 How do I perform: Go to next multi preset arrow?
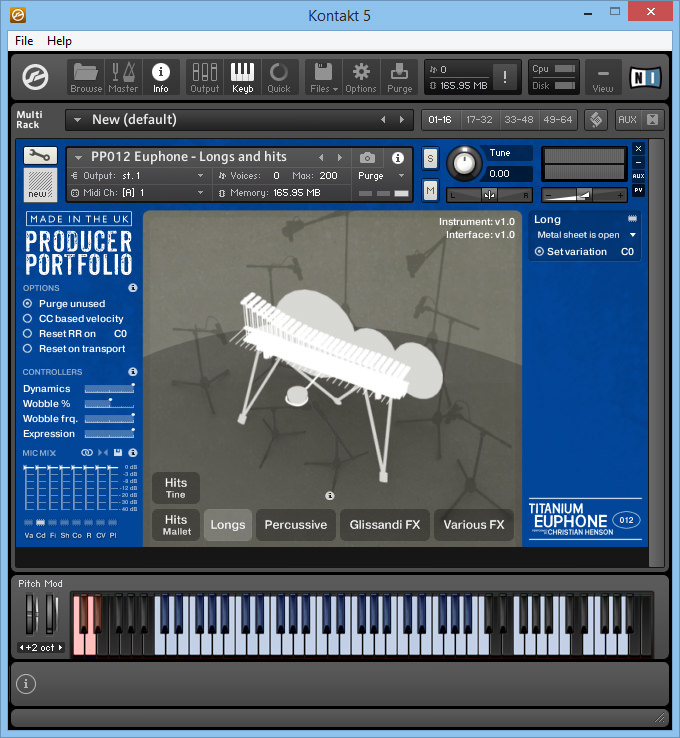(x=402, y=120)
